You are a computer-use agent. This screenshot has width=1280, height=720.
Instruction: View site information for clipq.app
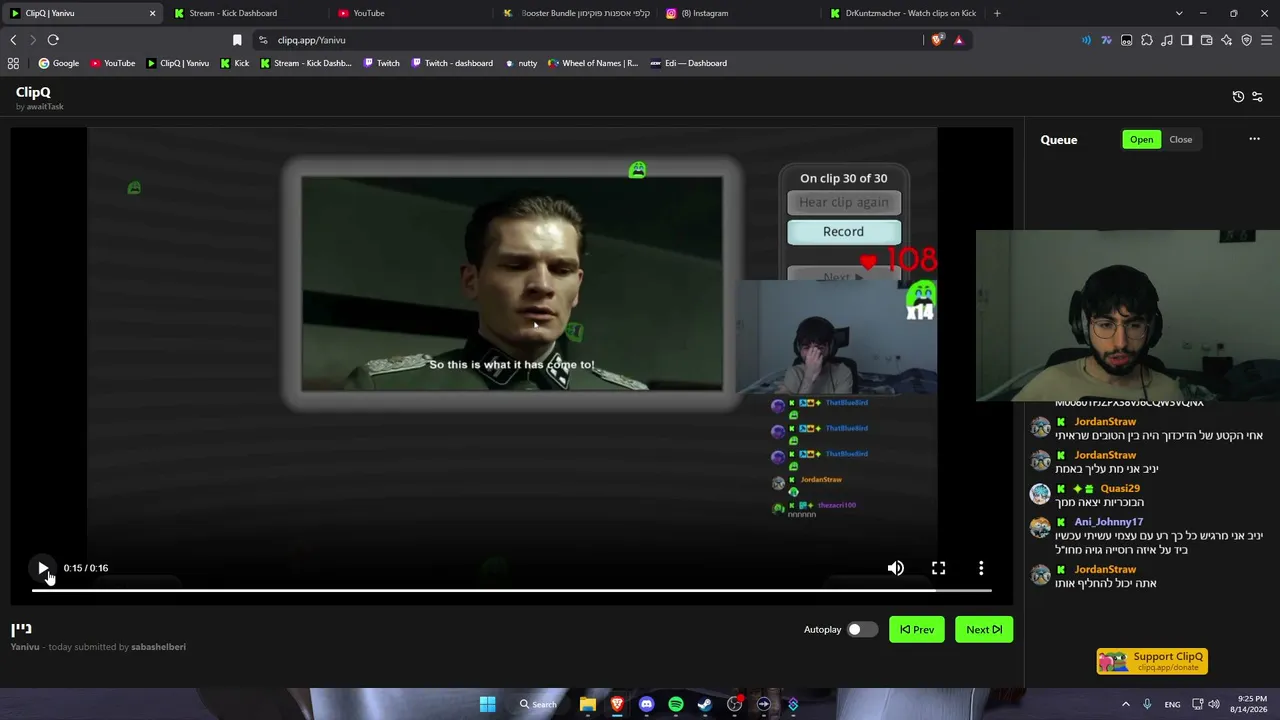(263, 40)
